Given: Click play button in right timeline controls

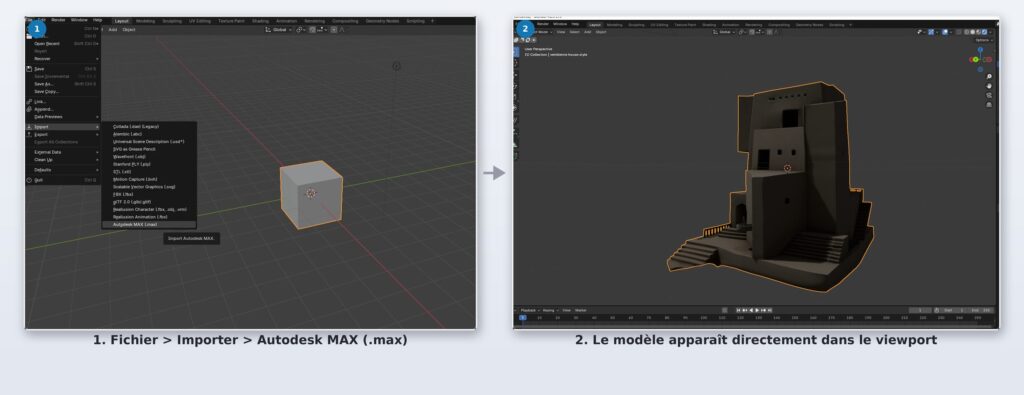Looking at the screenshot, I should coord(757,310).
